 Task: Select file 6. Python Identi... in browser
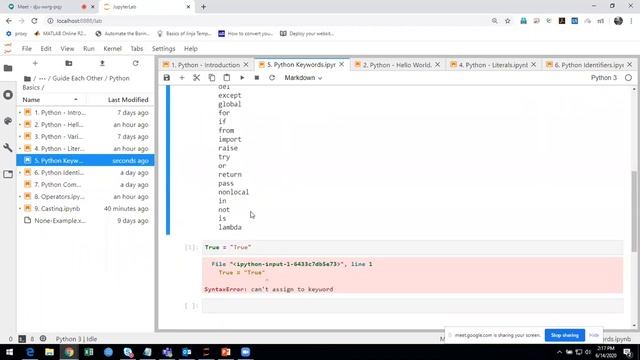point(85,173)
